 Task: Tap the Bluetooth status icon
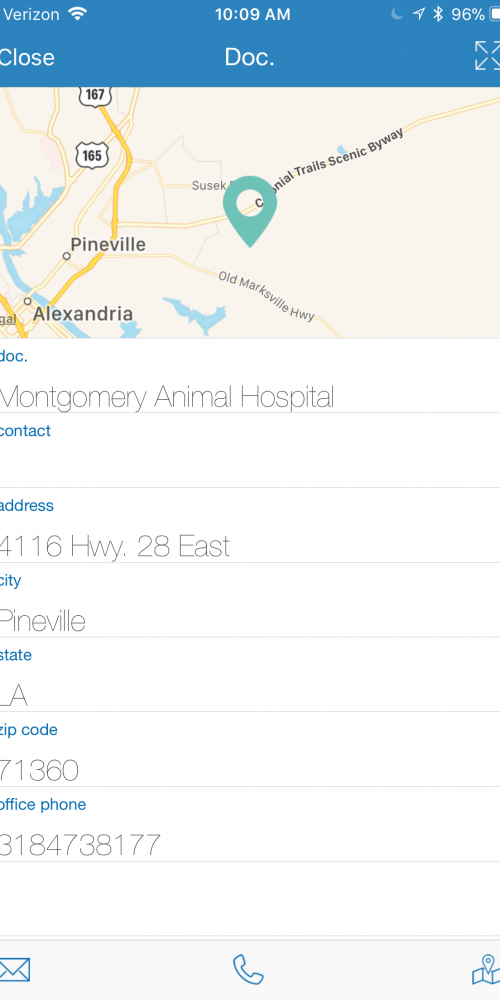tap(438, 15)
